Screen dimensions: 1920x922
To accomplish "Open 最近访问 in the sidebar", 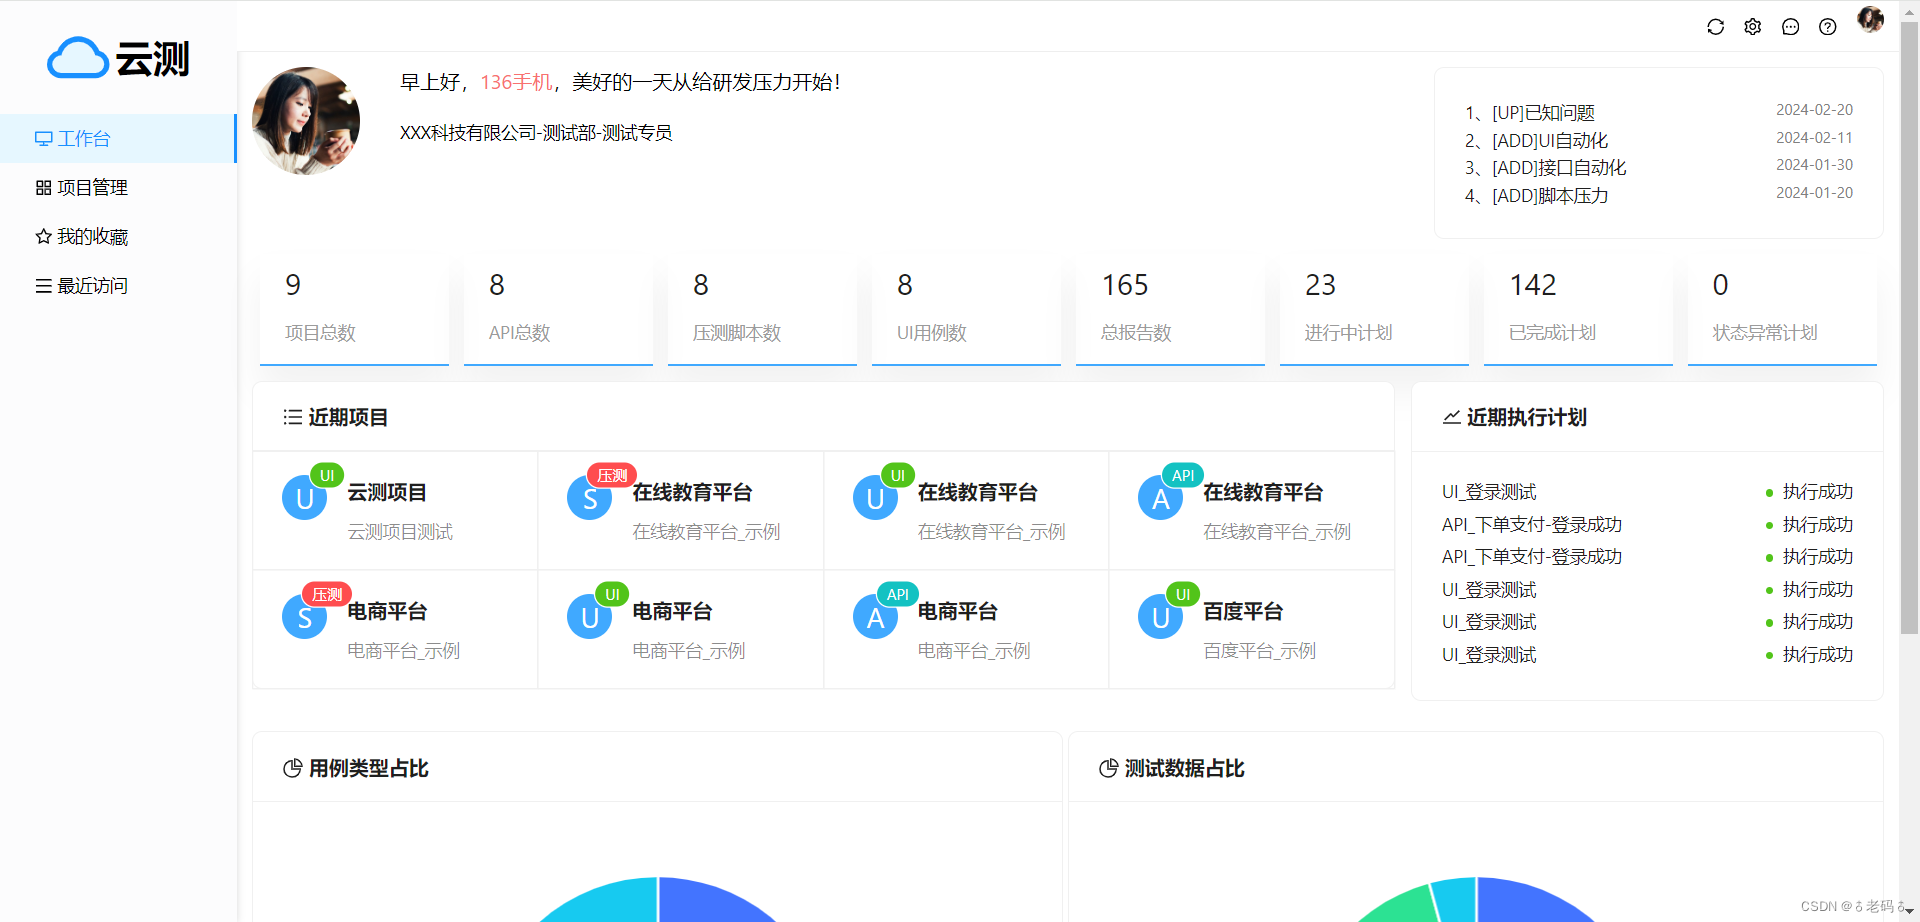I will (x=118, y=286).
